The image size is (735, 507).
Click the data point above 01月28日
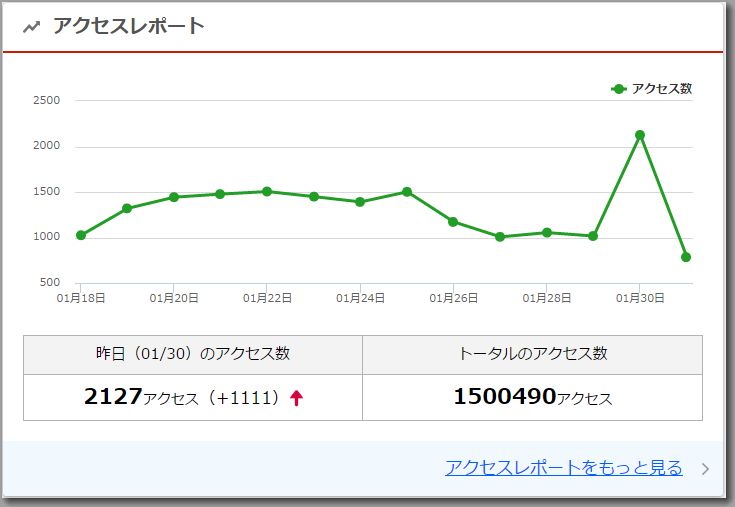tap(546, 232)
